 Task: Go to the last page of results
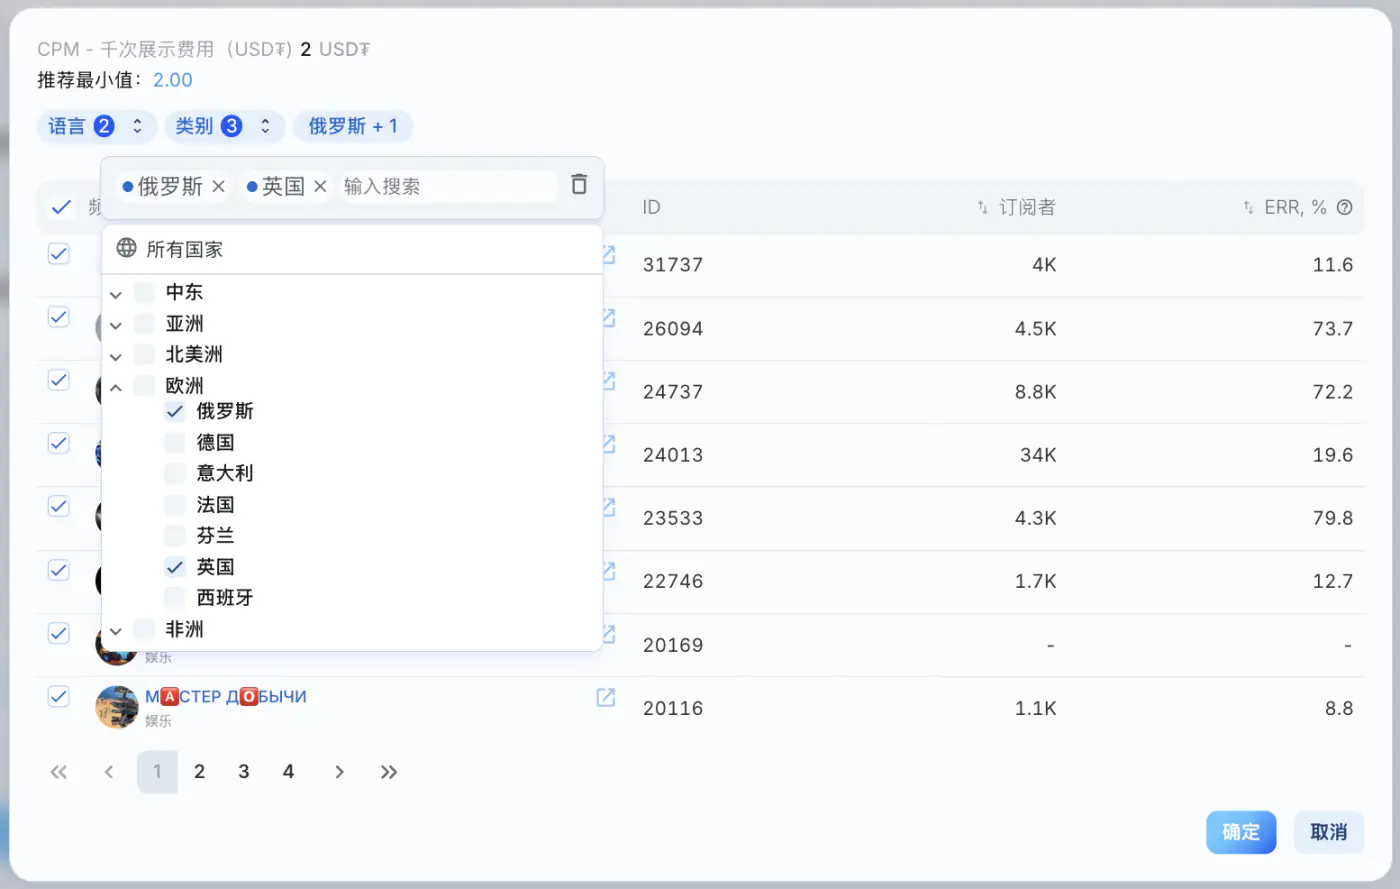point(389,772)
